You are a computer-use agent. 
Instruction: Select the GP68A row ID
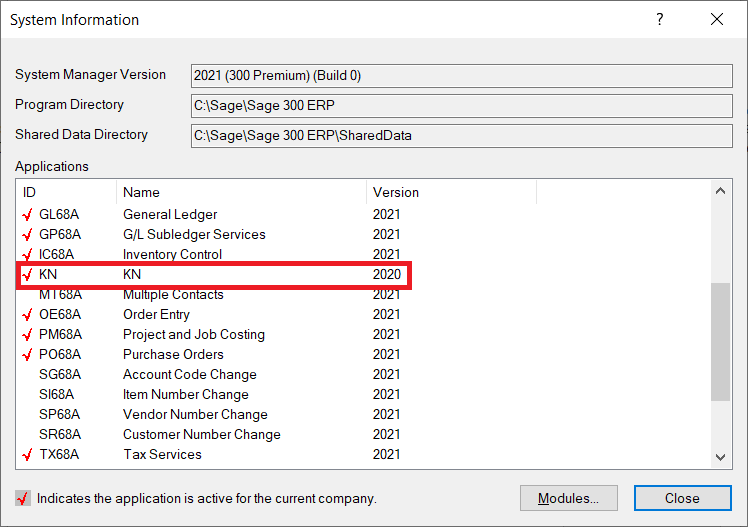tap(60, 235)
